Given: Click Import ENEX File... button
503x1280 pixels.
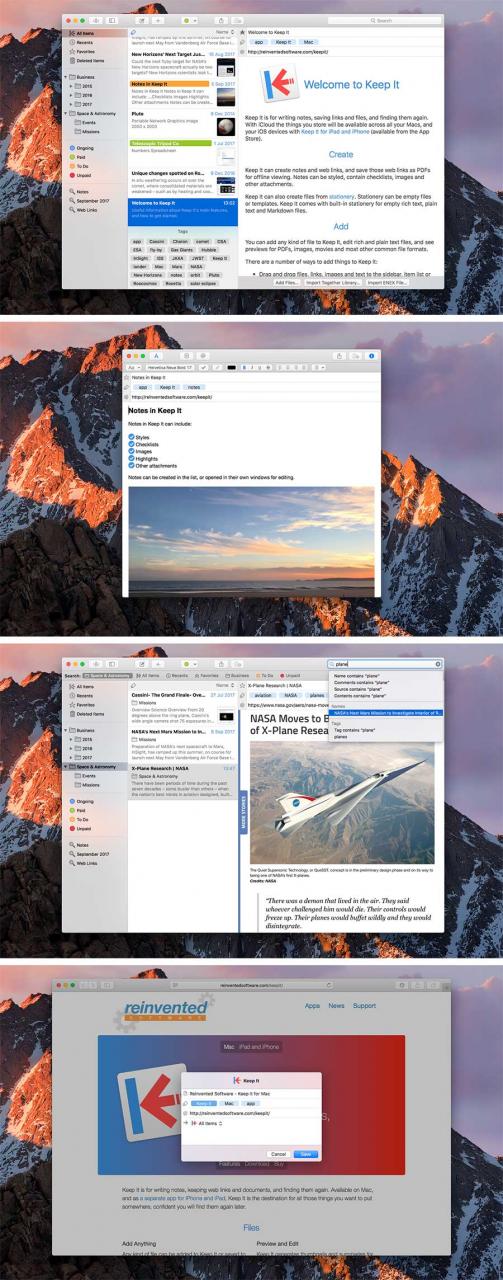Looking at the screenshot, I should [387, 283].
